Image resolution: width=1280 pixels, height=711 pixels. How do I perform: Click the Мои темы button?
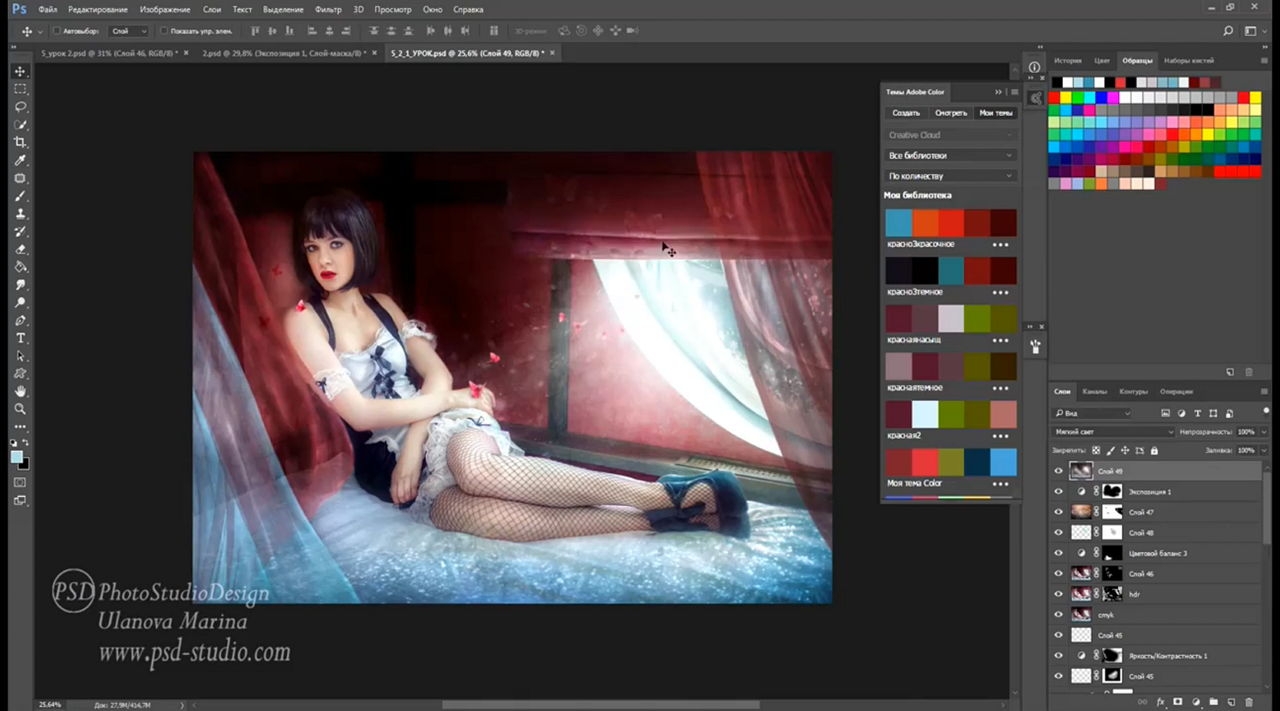996,113
